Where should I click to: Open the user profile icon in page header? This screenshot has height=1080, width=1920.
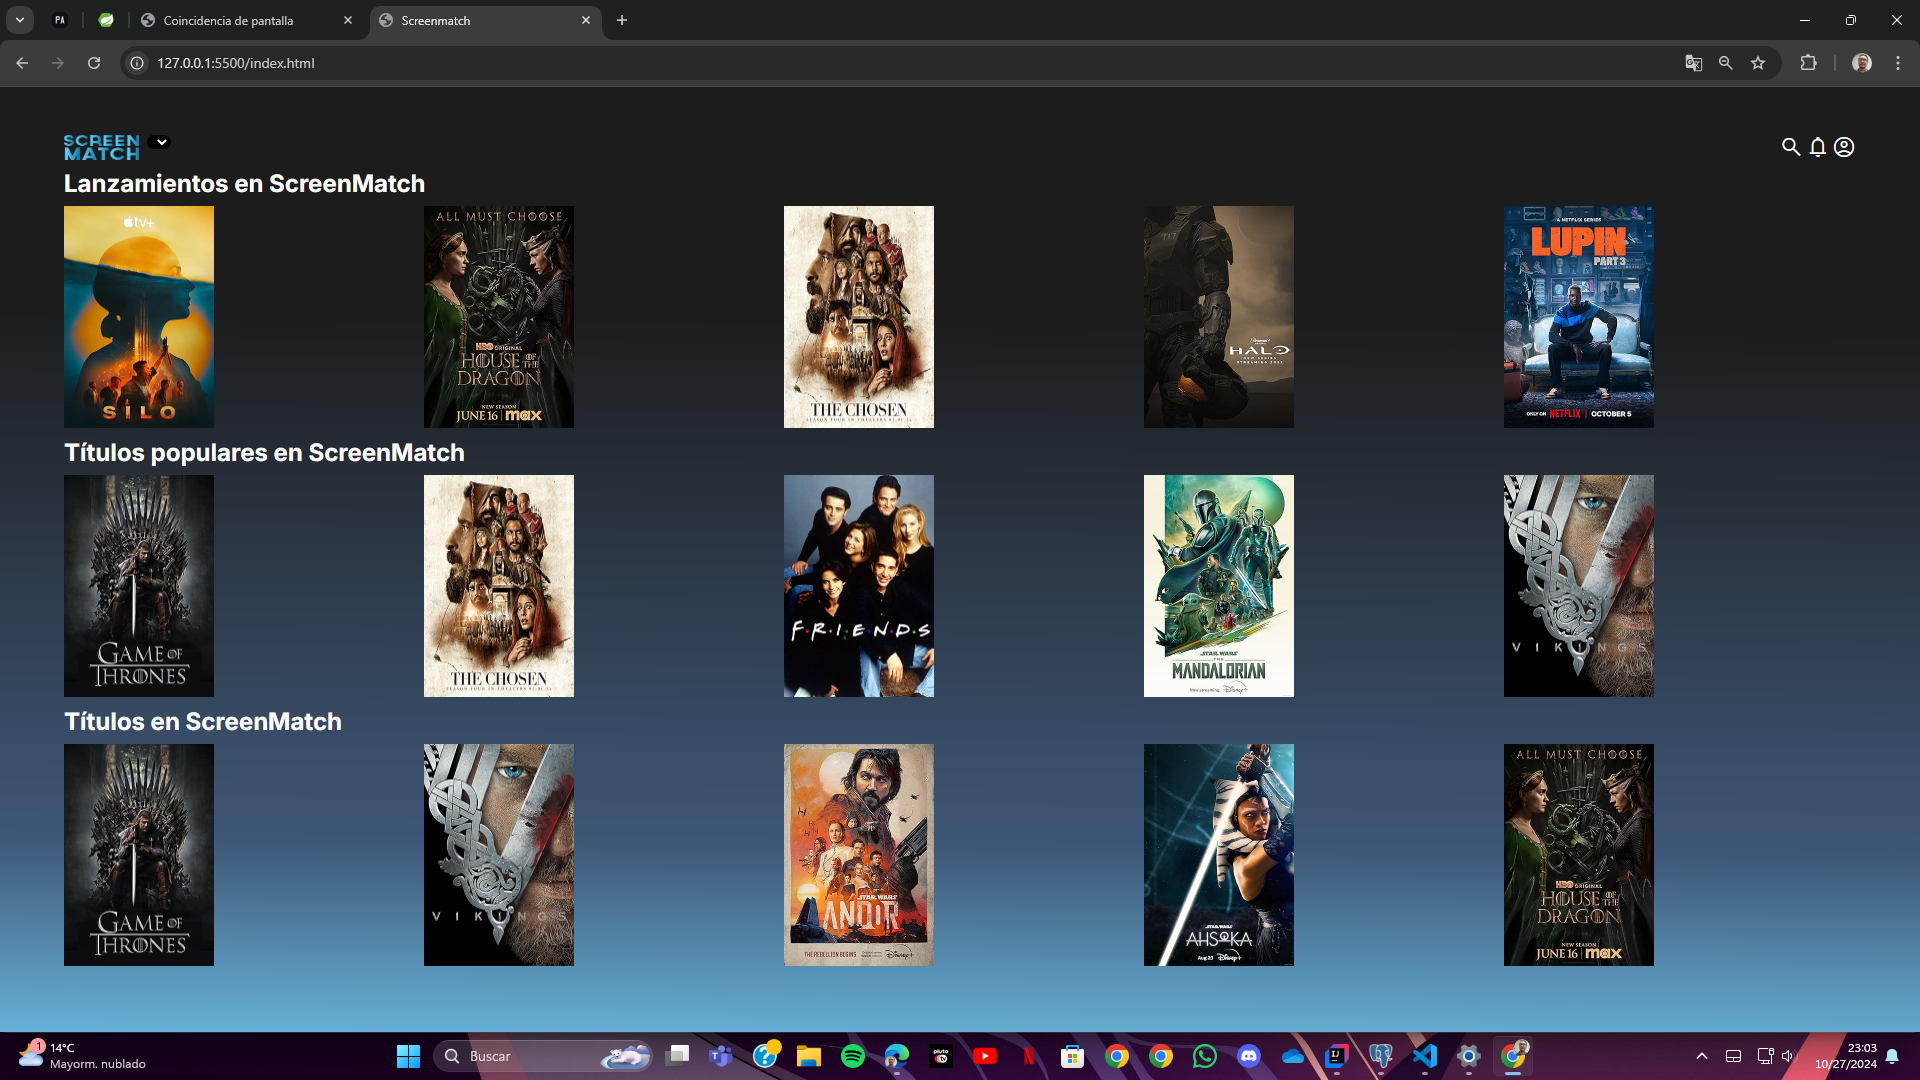[1844, 147]
